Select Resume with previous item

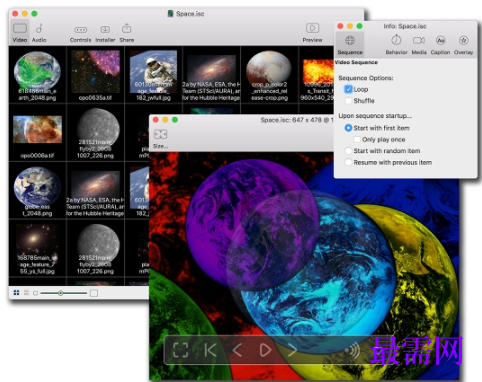coord(348,162)
